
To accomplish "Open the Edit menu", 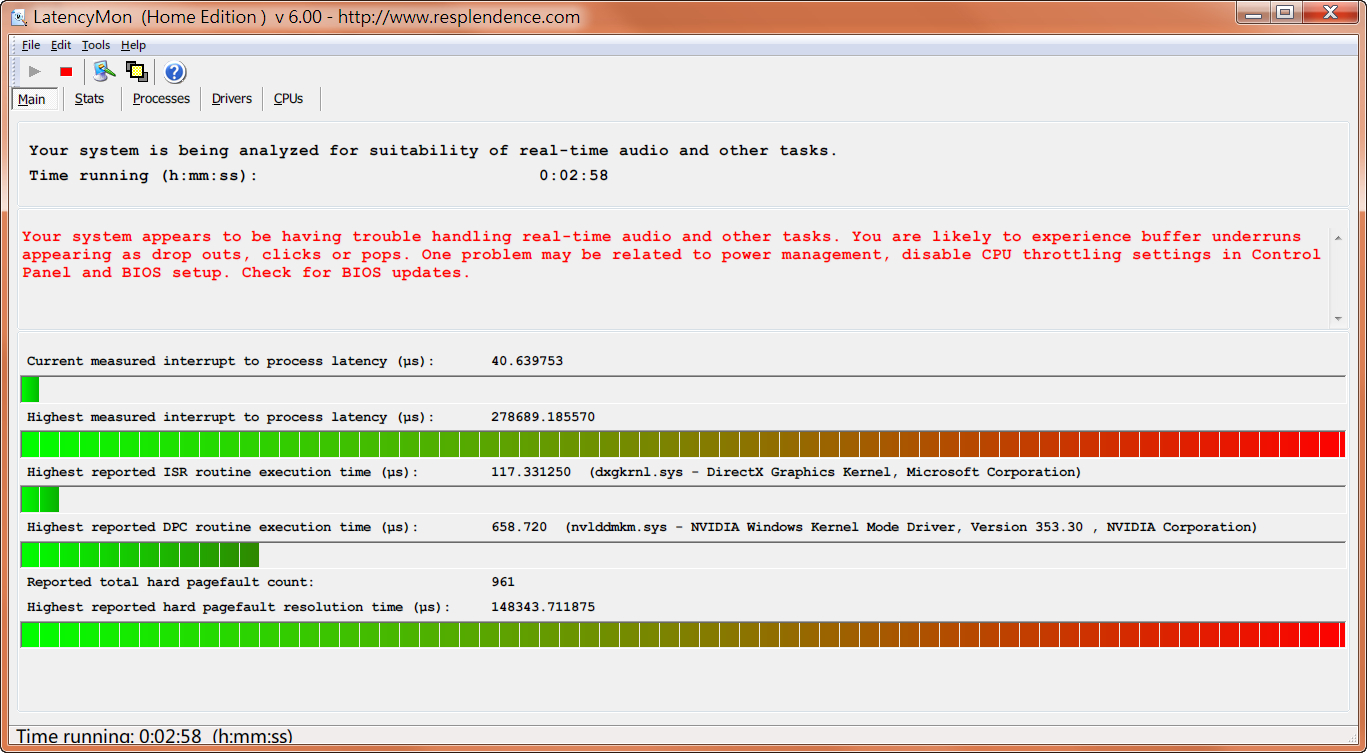I will pyautogui.click(x=61, y=45).
